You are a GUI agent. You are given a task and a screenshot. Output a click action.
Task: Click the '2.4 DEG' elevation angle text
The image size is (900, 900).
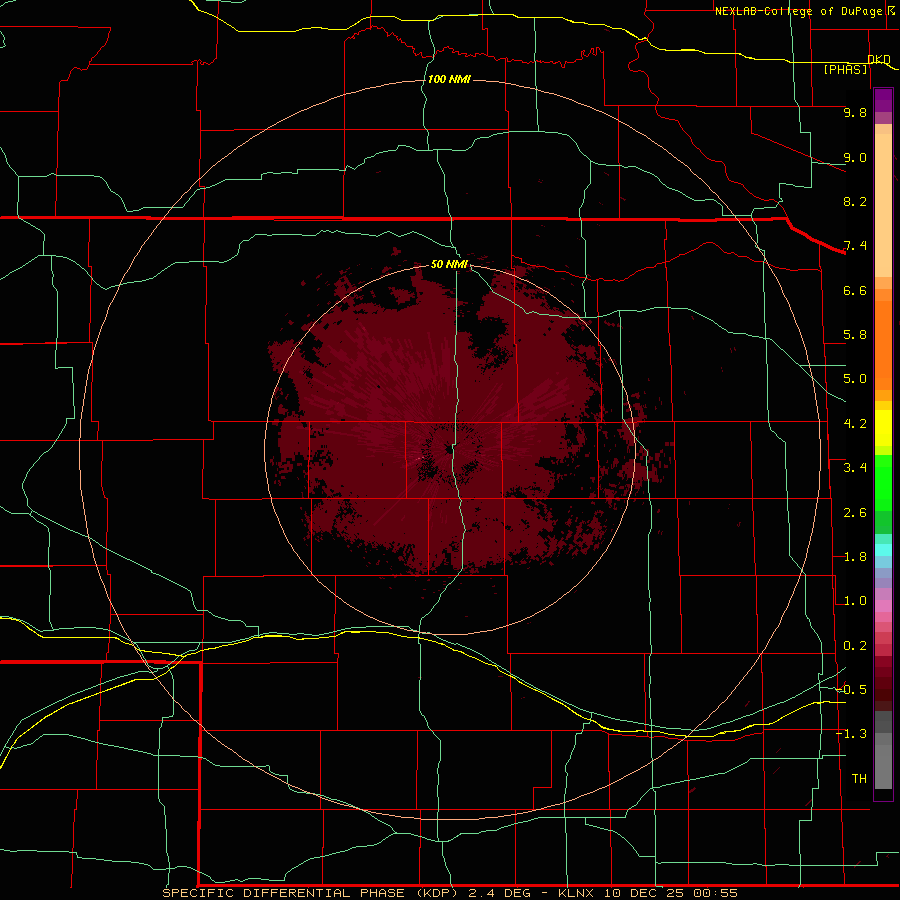[499, 893]
